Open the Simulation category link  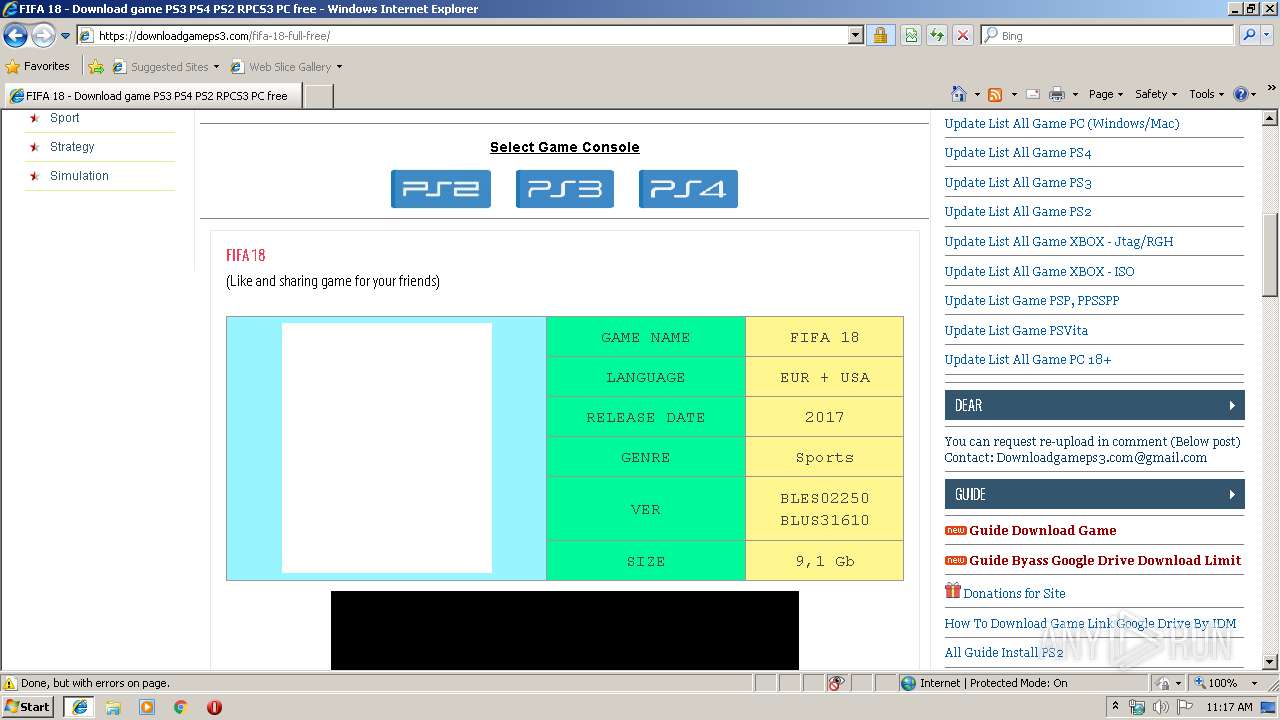79,176
